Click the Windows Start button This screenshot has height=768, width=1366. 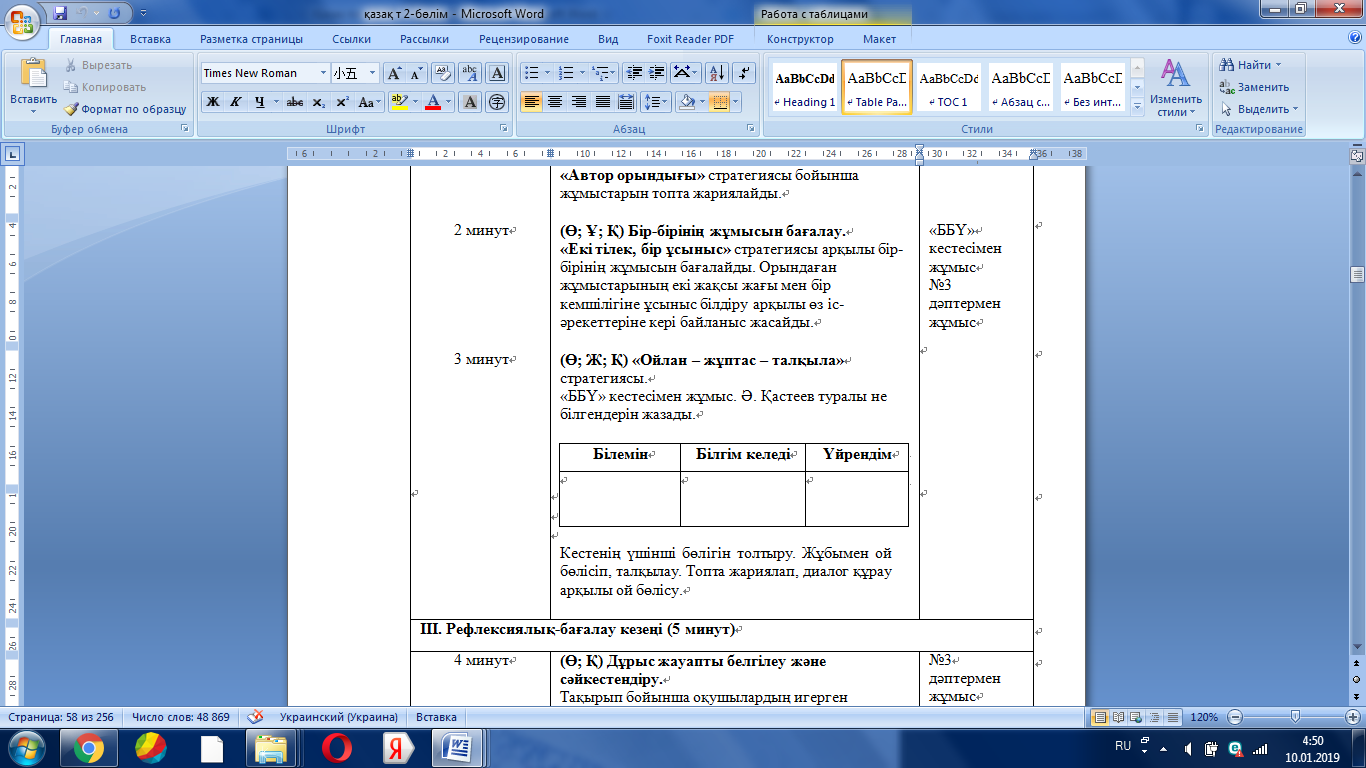click(25, 748)
